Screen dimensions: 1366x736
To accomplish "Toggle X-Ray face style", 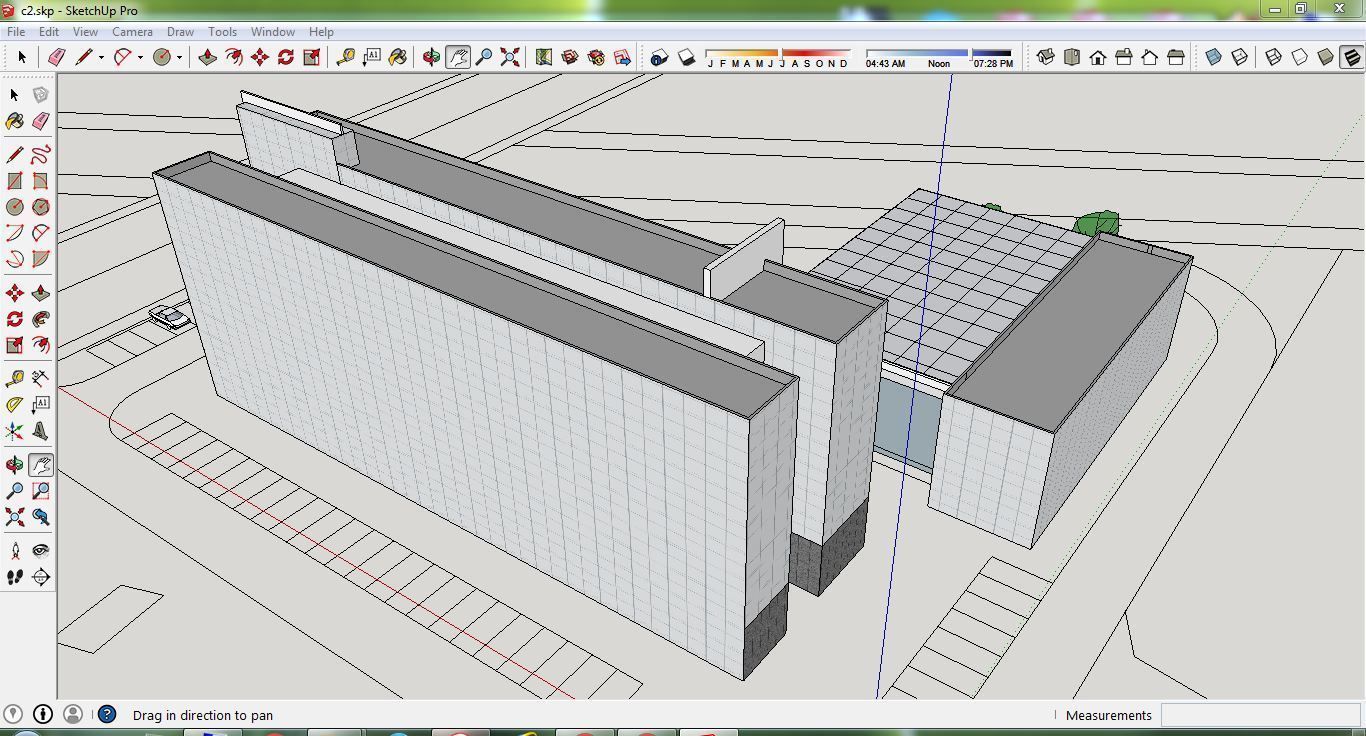I will click(x=1214, y=57).
